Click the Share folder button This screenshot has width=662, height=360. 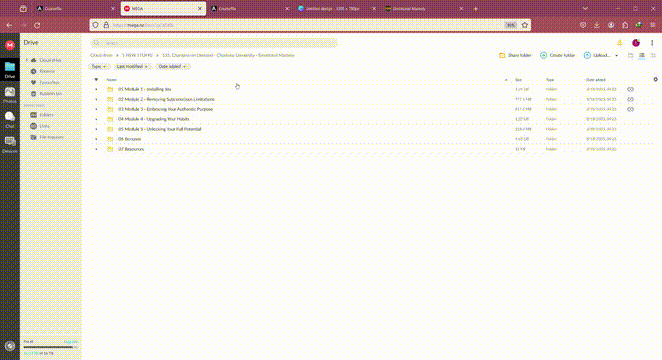click(515, 55)
